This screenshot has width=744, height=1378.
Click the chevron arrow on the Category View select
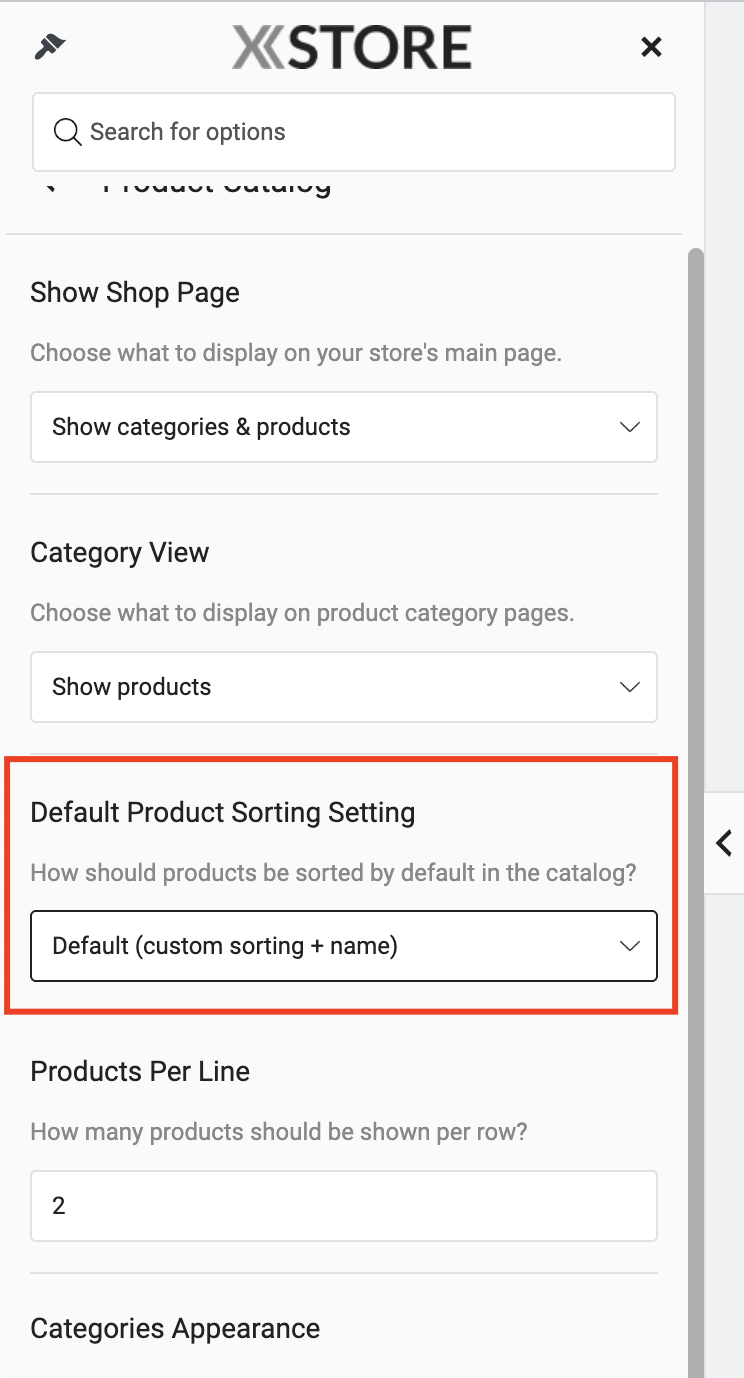[x=629, y=687]
